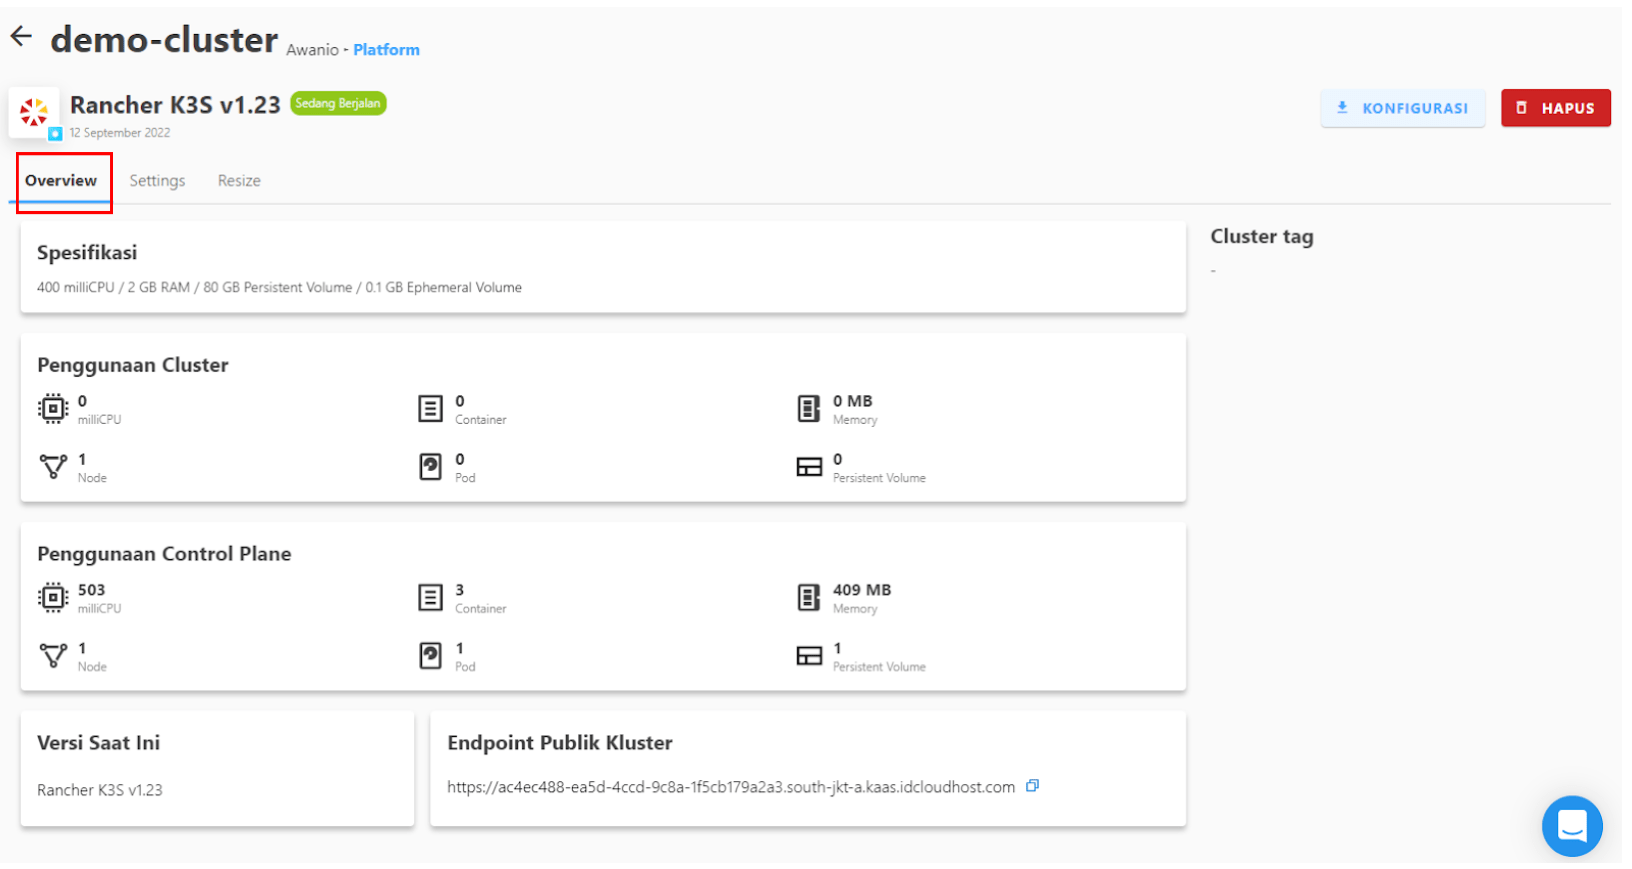The image size is (1632, 869).
Task: Click the Cluster milliCPU chip icon
Action: pyautogui.click(x=53, y=408)
